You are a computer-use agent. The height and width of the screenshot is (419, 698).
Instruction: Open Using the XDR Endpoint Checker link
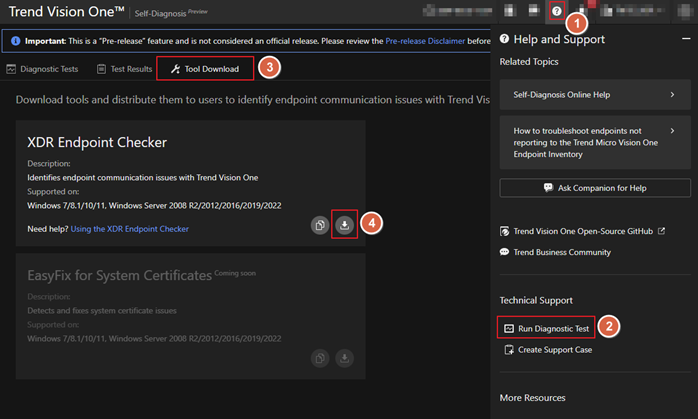click(129, 229)
